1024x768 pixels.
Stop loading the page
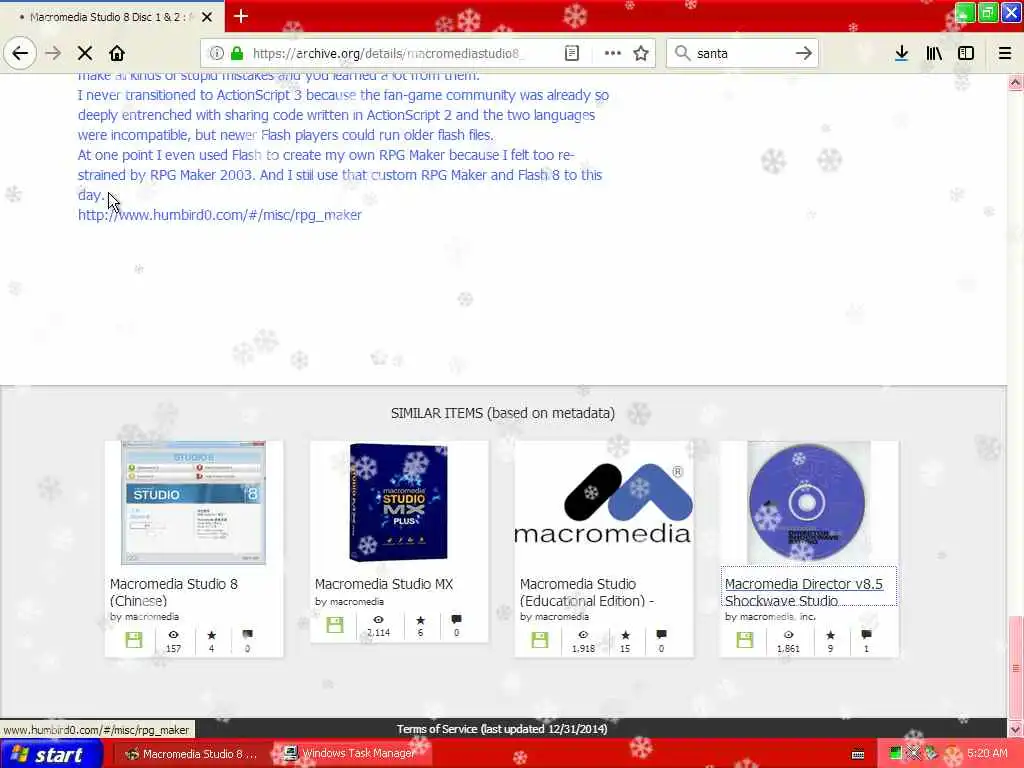[85, 54]
